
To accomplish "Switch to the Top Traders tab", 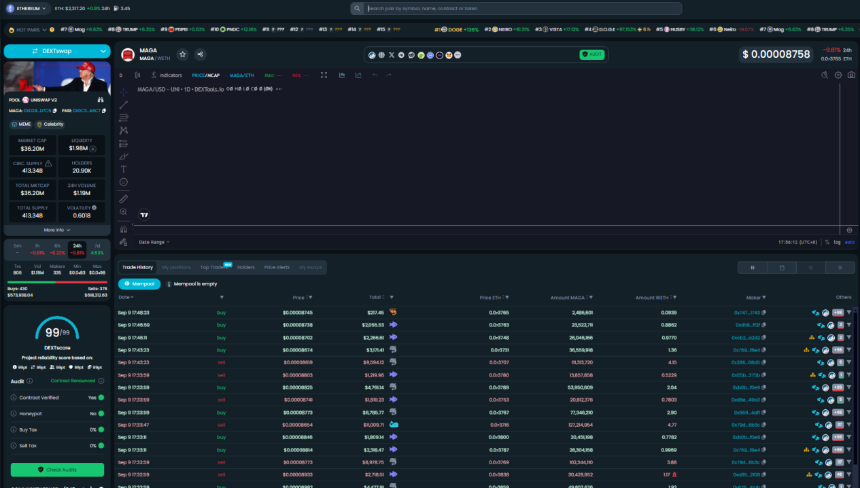I will pyautogui.click(x=214, y=268).
